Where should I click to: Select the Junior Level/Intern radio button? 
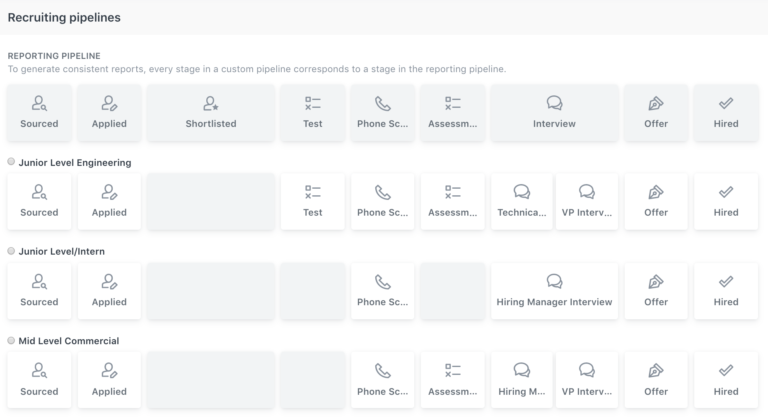(11, 251)
